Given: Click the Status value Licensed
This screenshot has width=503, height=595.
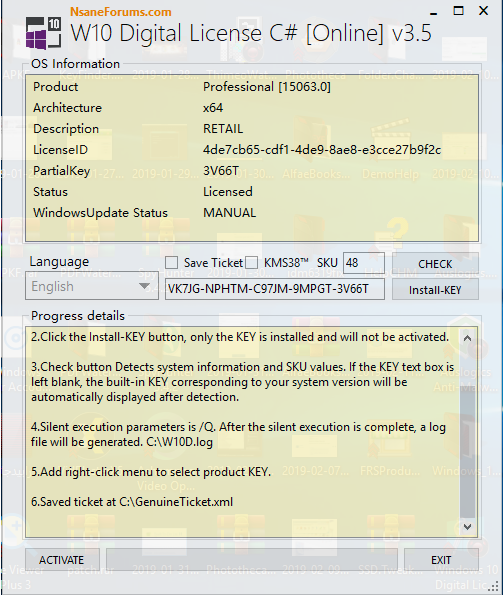Looking at the screenshot, I should tap(228, 192).
